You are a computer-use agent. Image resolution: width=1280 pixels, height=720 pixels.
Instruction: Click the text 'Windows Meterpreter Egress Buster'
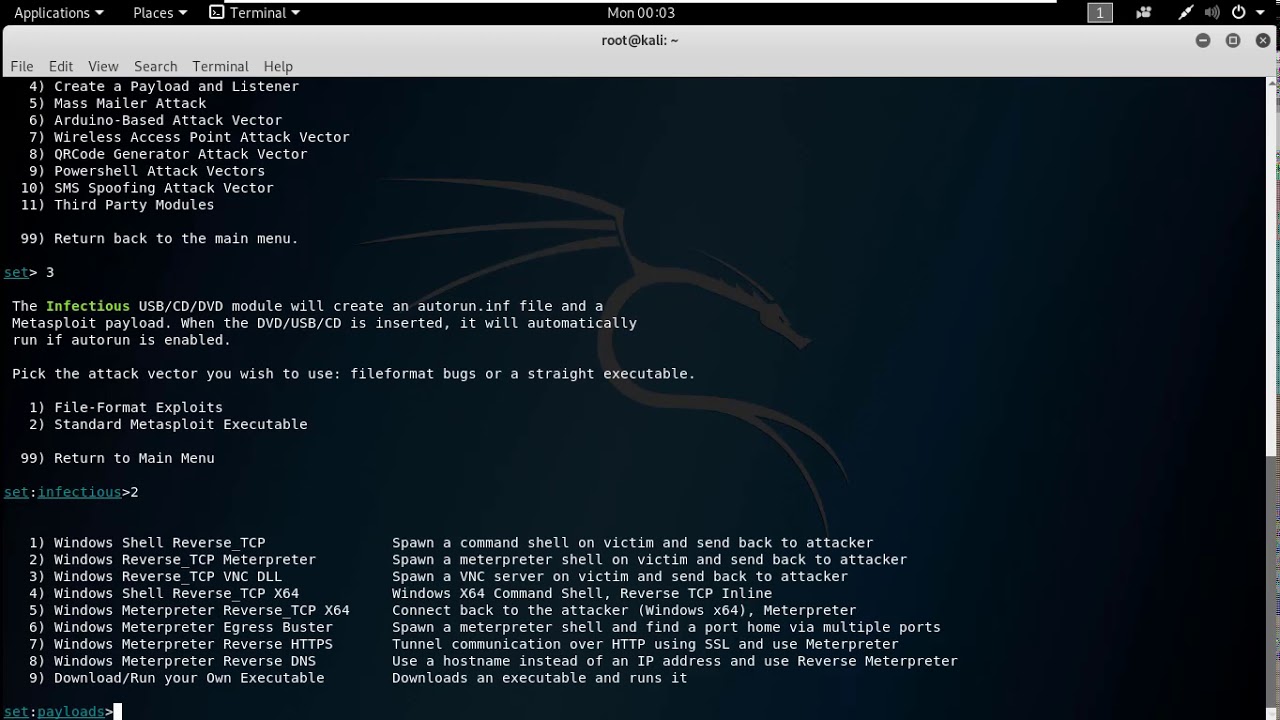[194, 627]
